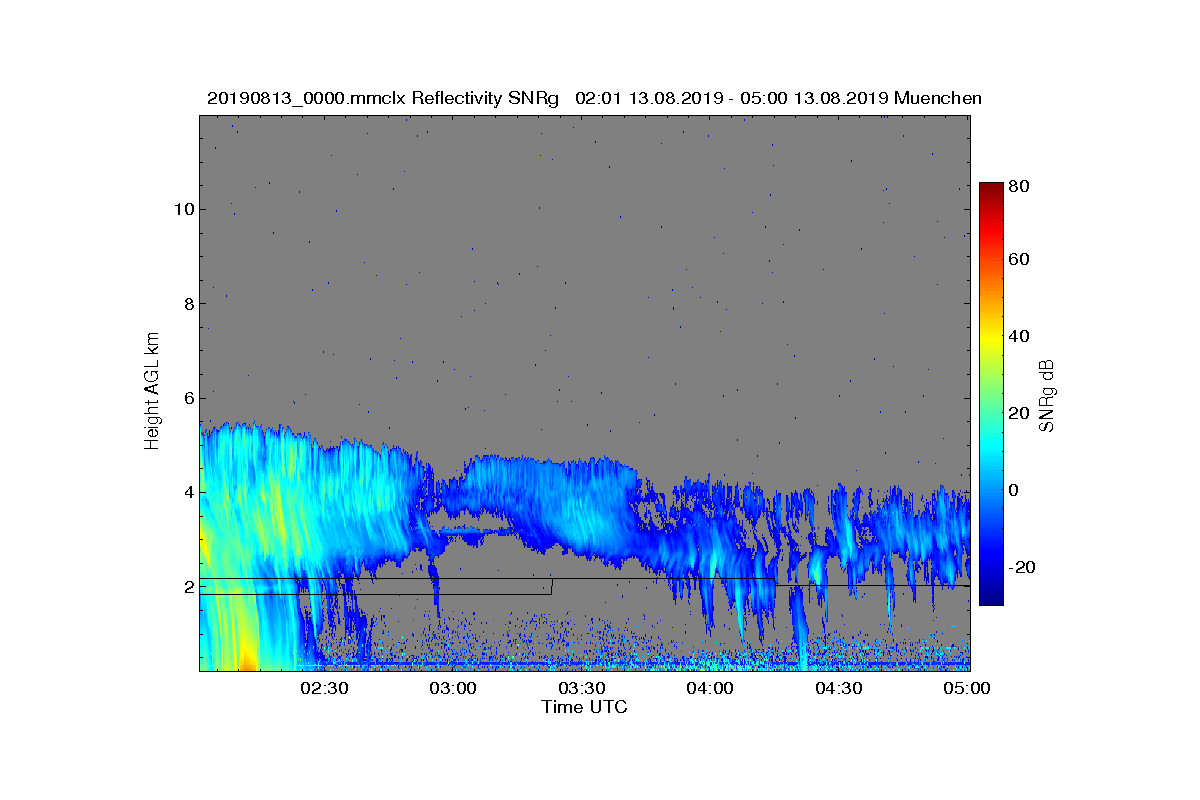The image size is (1200, 800).
Task: Click the height axis tick label '8'
Action: 188,303
